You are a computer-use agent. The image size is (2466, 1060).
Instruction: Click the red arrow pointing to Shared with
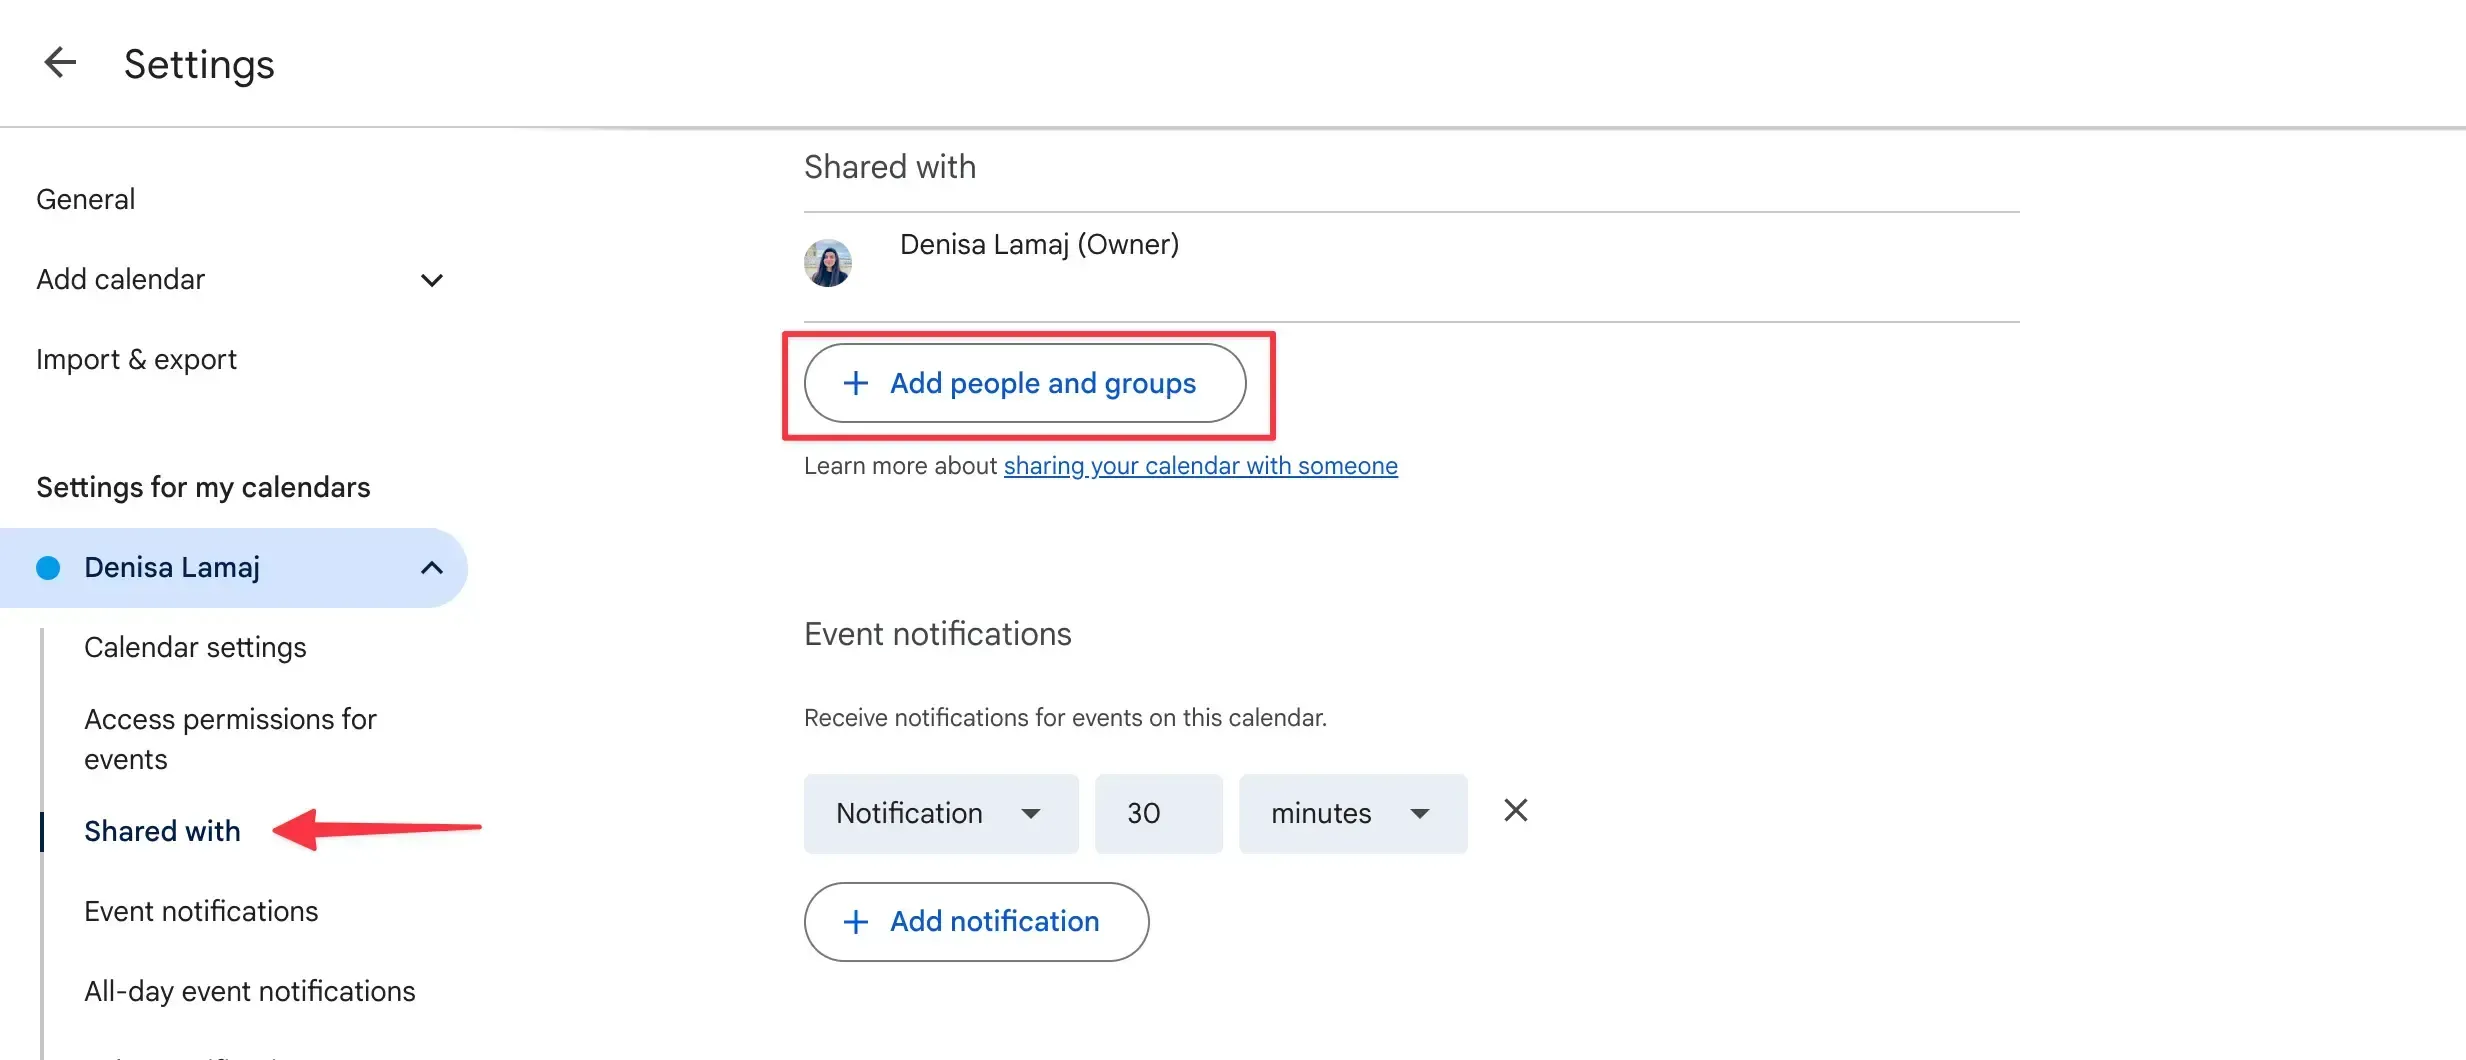click(380, 828)
